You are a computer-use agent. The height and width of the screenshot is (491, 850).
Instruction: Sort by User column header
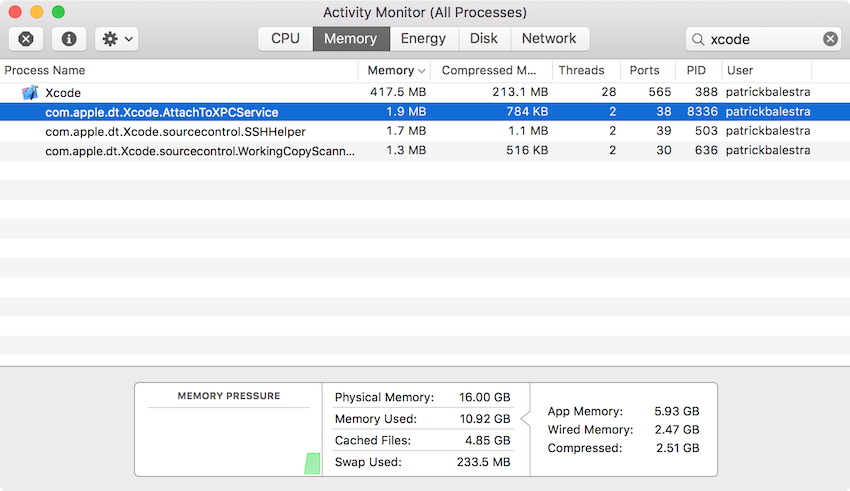coord(767,70)
